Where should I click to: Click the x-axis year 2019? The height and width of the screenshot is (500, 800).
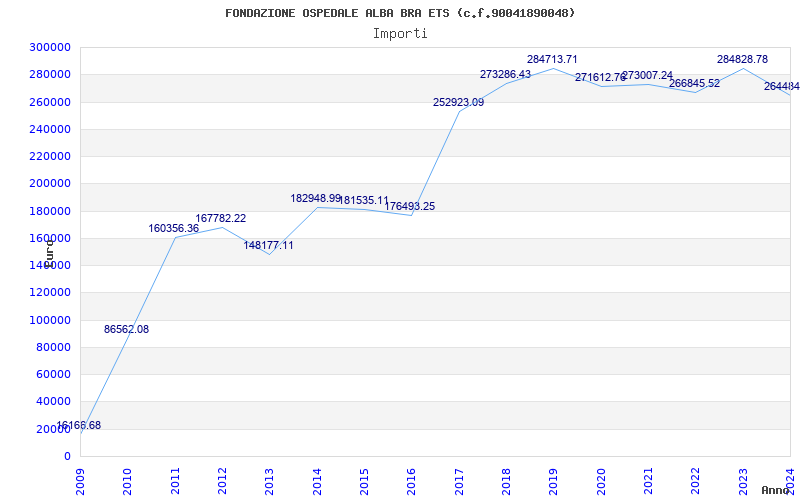click(x=554, y=482)
